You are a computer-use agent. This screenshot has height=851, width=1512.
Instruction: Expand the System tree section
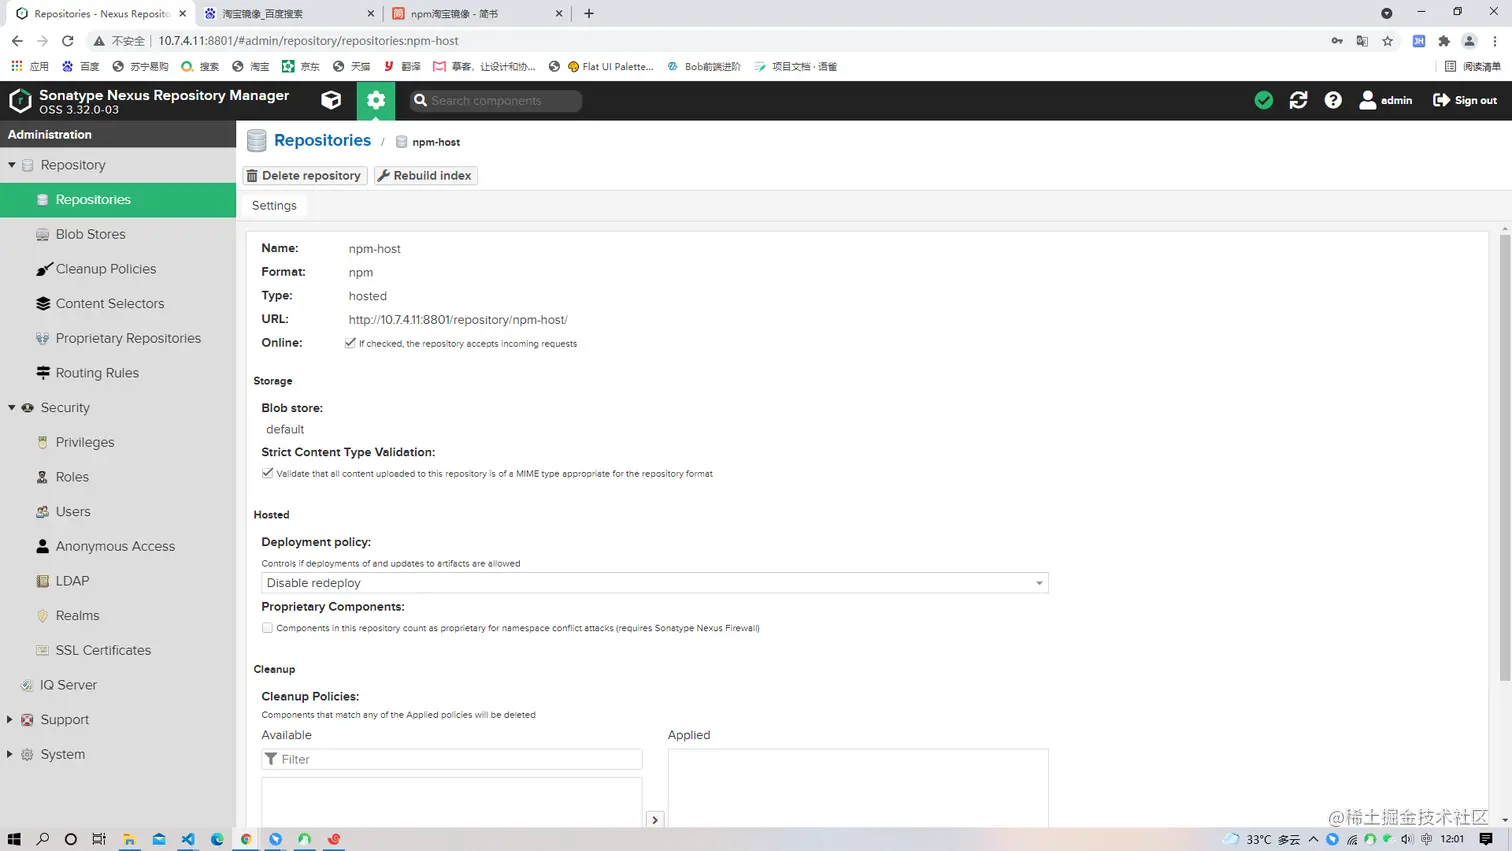[x=10, y=754]
